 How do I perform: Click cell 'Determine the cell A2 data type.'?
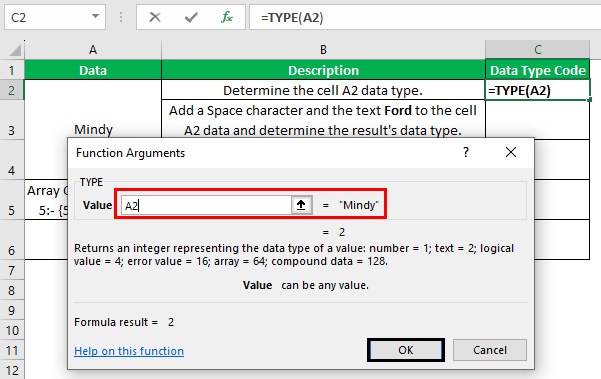[323, 90]
